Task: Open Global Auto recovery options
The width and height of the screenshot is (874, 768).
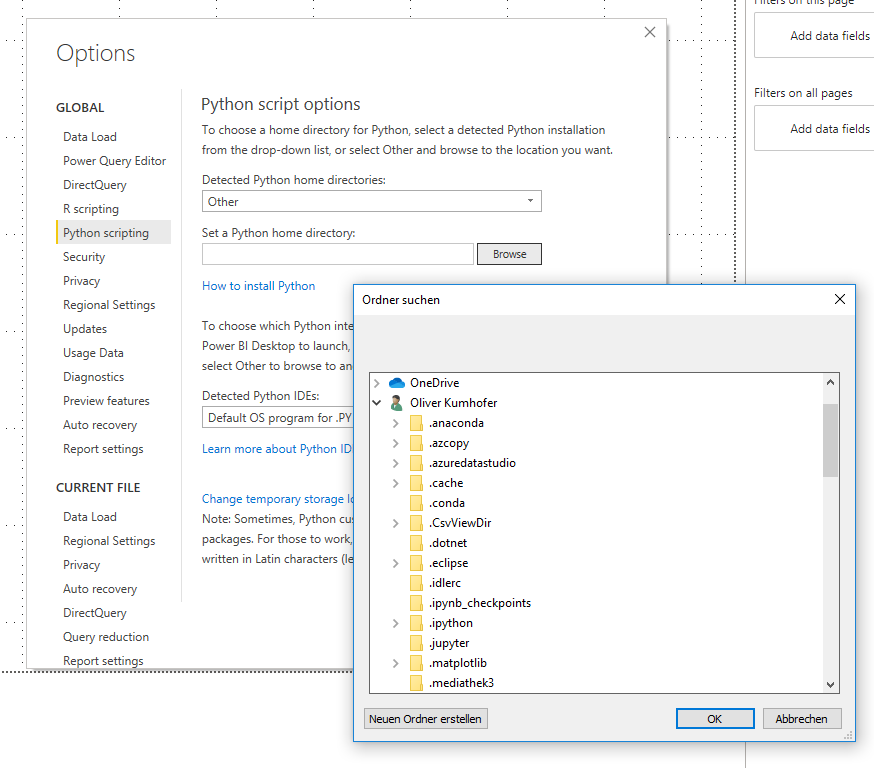Action: click(x=100, y=424)
